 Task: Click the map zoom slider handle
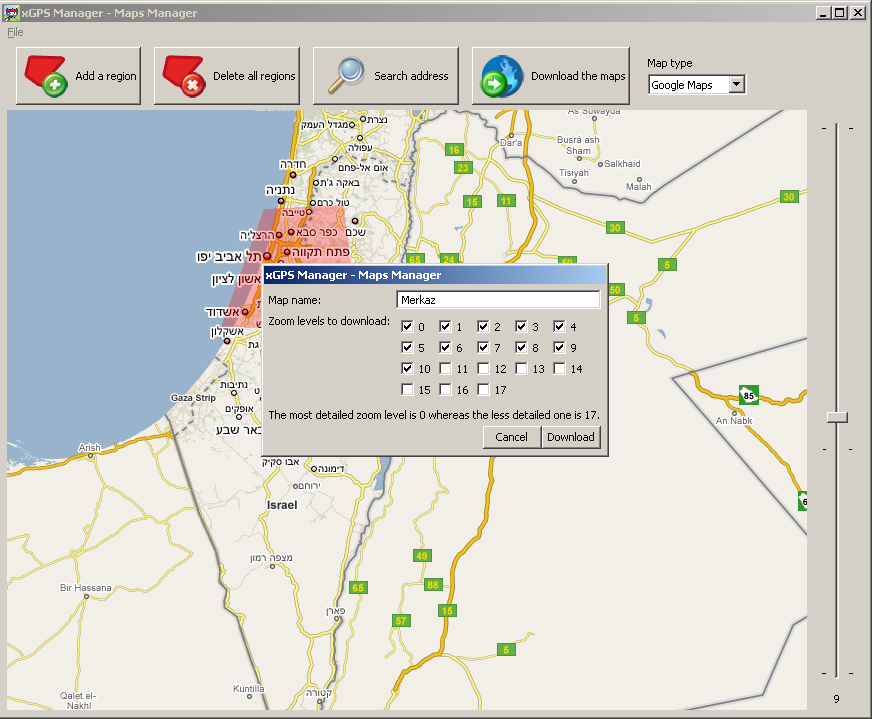pyautogui.click(x=837, y=417)
